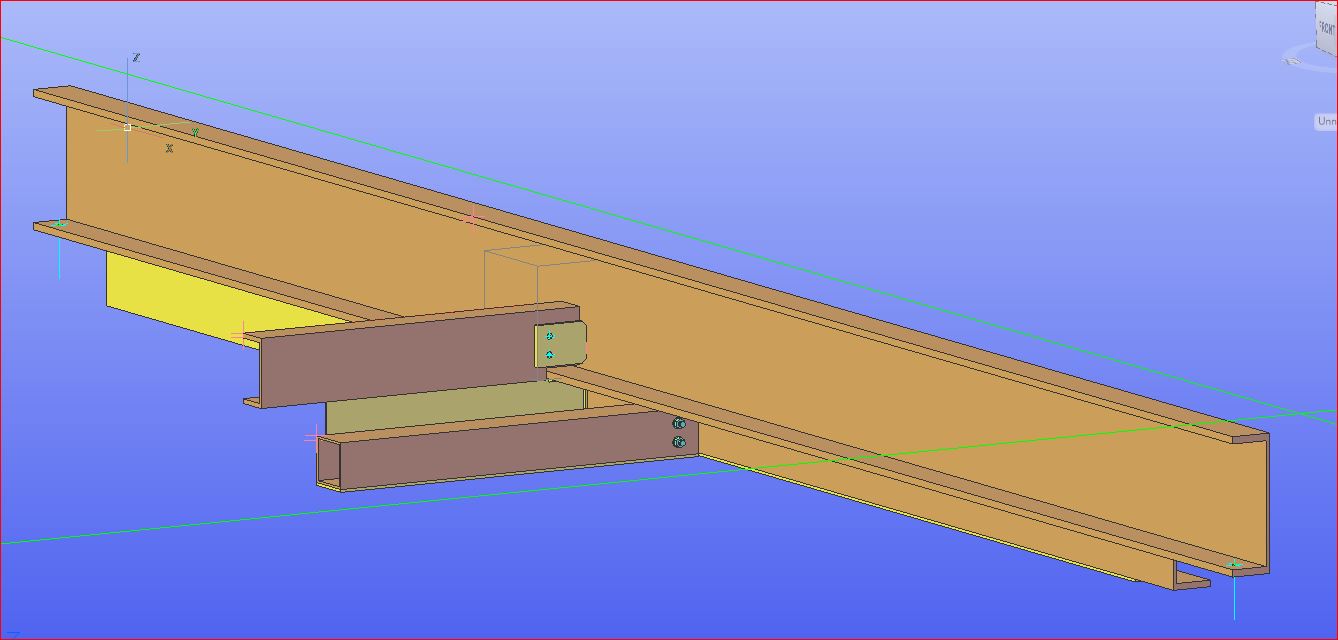Screen dimensions: 1338x640
Task: Click the green Y axis label
Action: click(195, 132)
